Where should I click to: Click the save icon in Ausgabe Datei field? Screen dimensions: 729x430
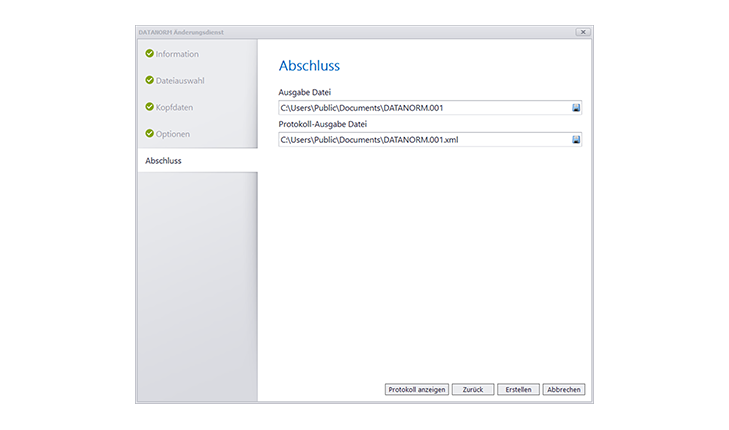pos(576,108)
